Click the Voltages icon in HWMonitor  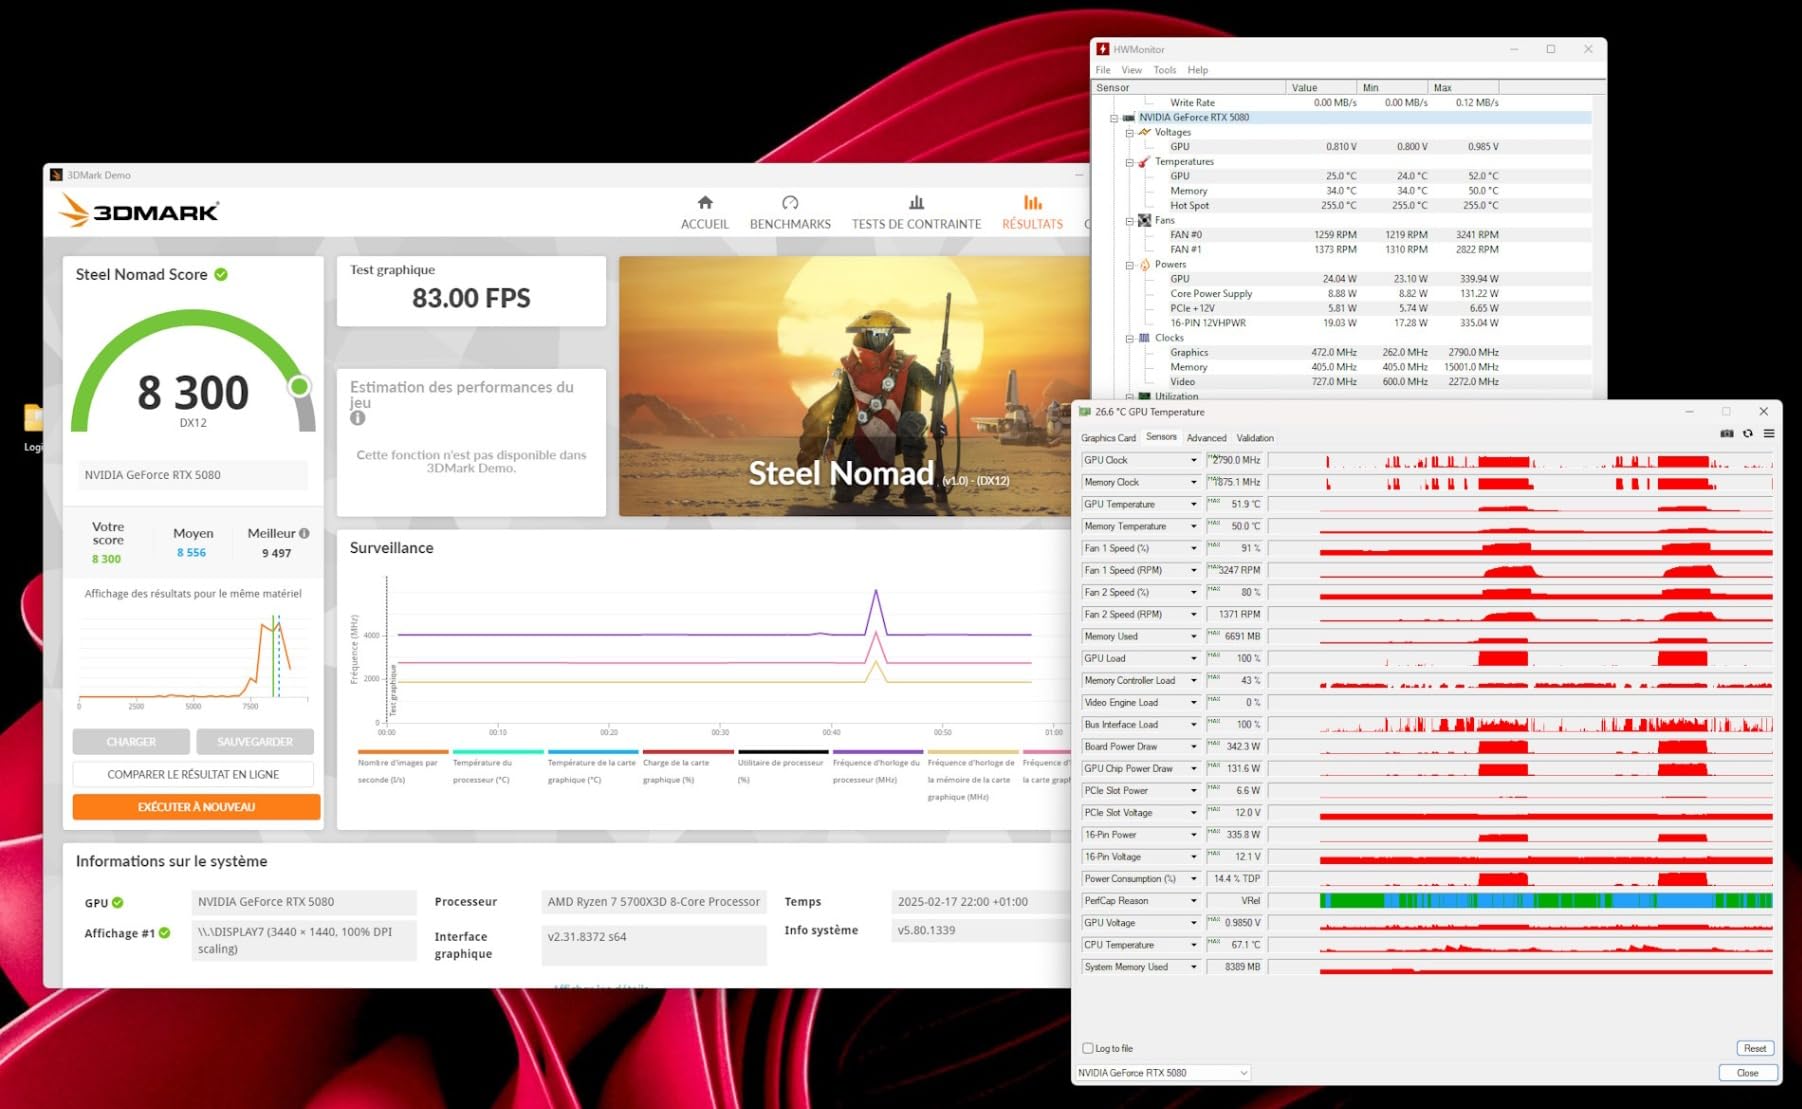pos(1144,132)
